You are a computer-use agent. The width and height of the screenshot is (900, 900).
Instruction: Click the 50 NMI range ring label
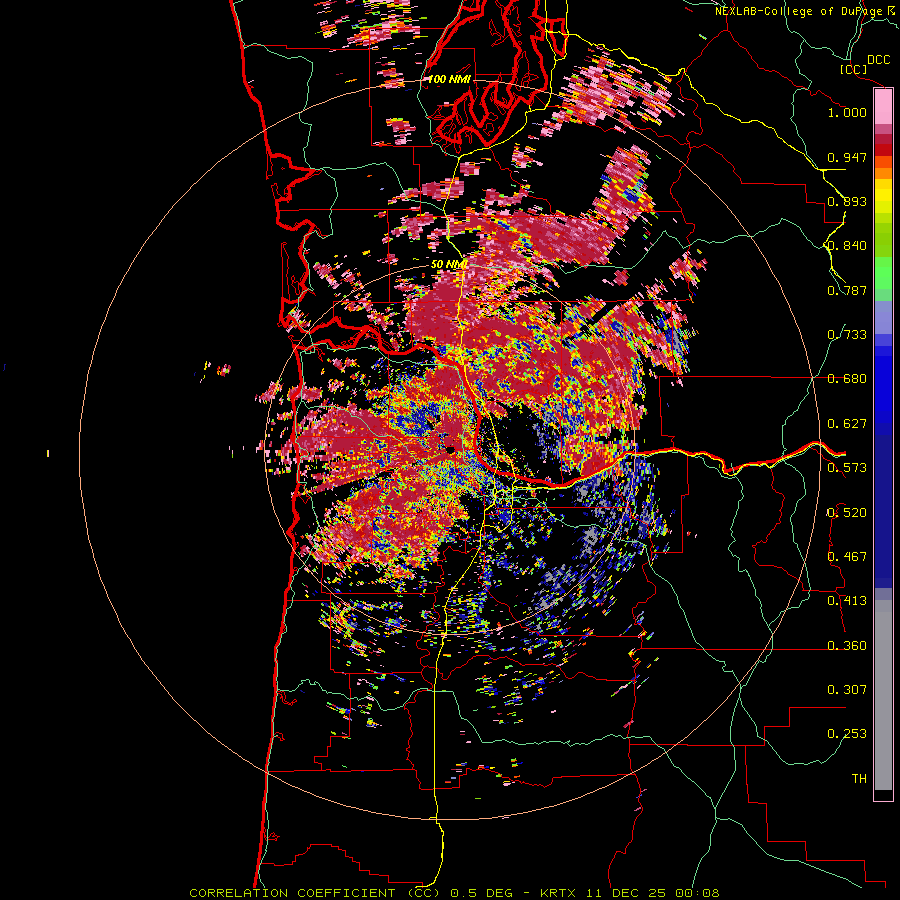click(x=449, y=265)
